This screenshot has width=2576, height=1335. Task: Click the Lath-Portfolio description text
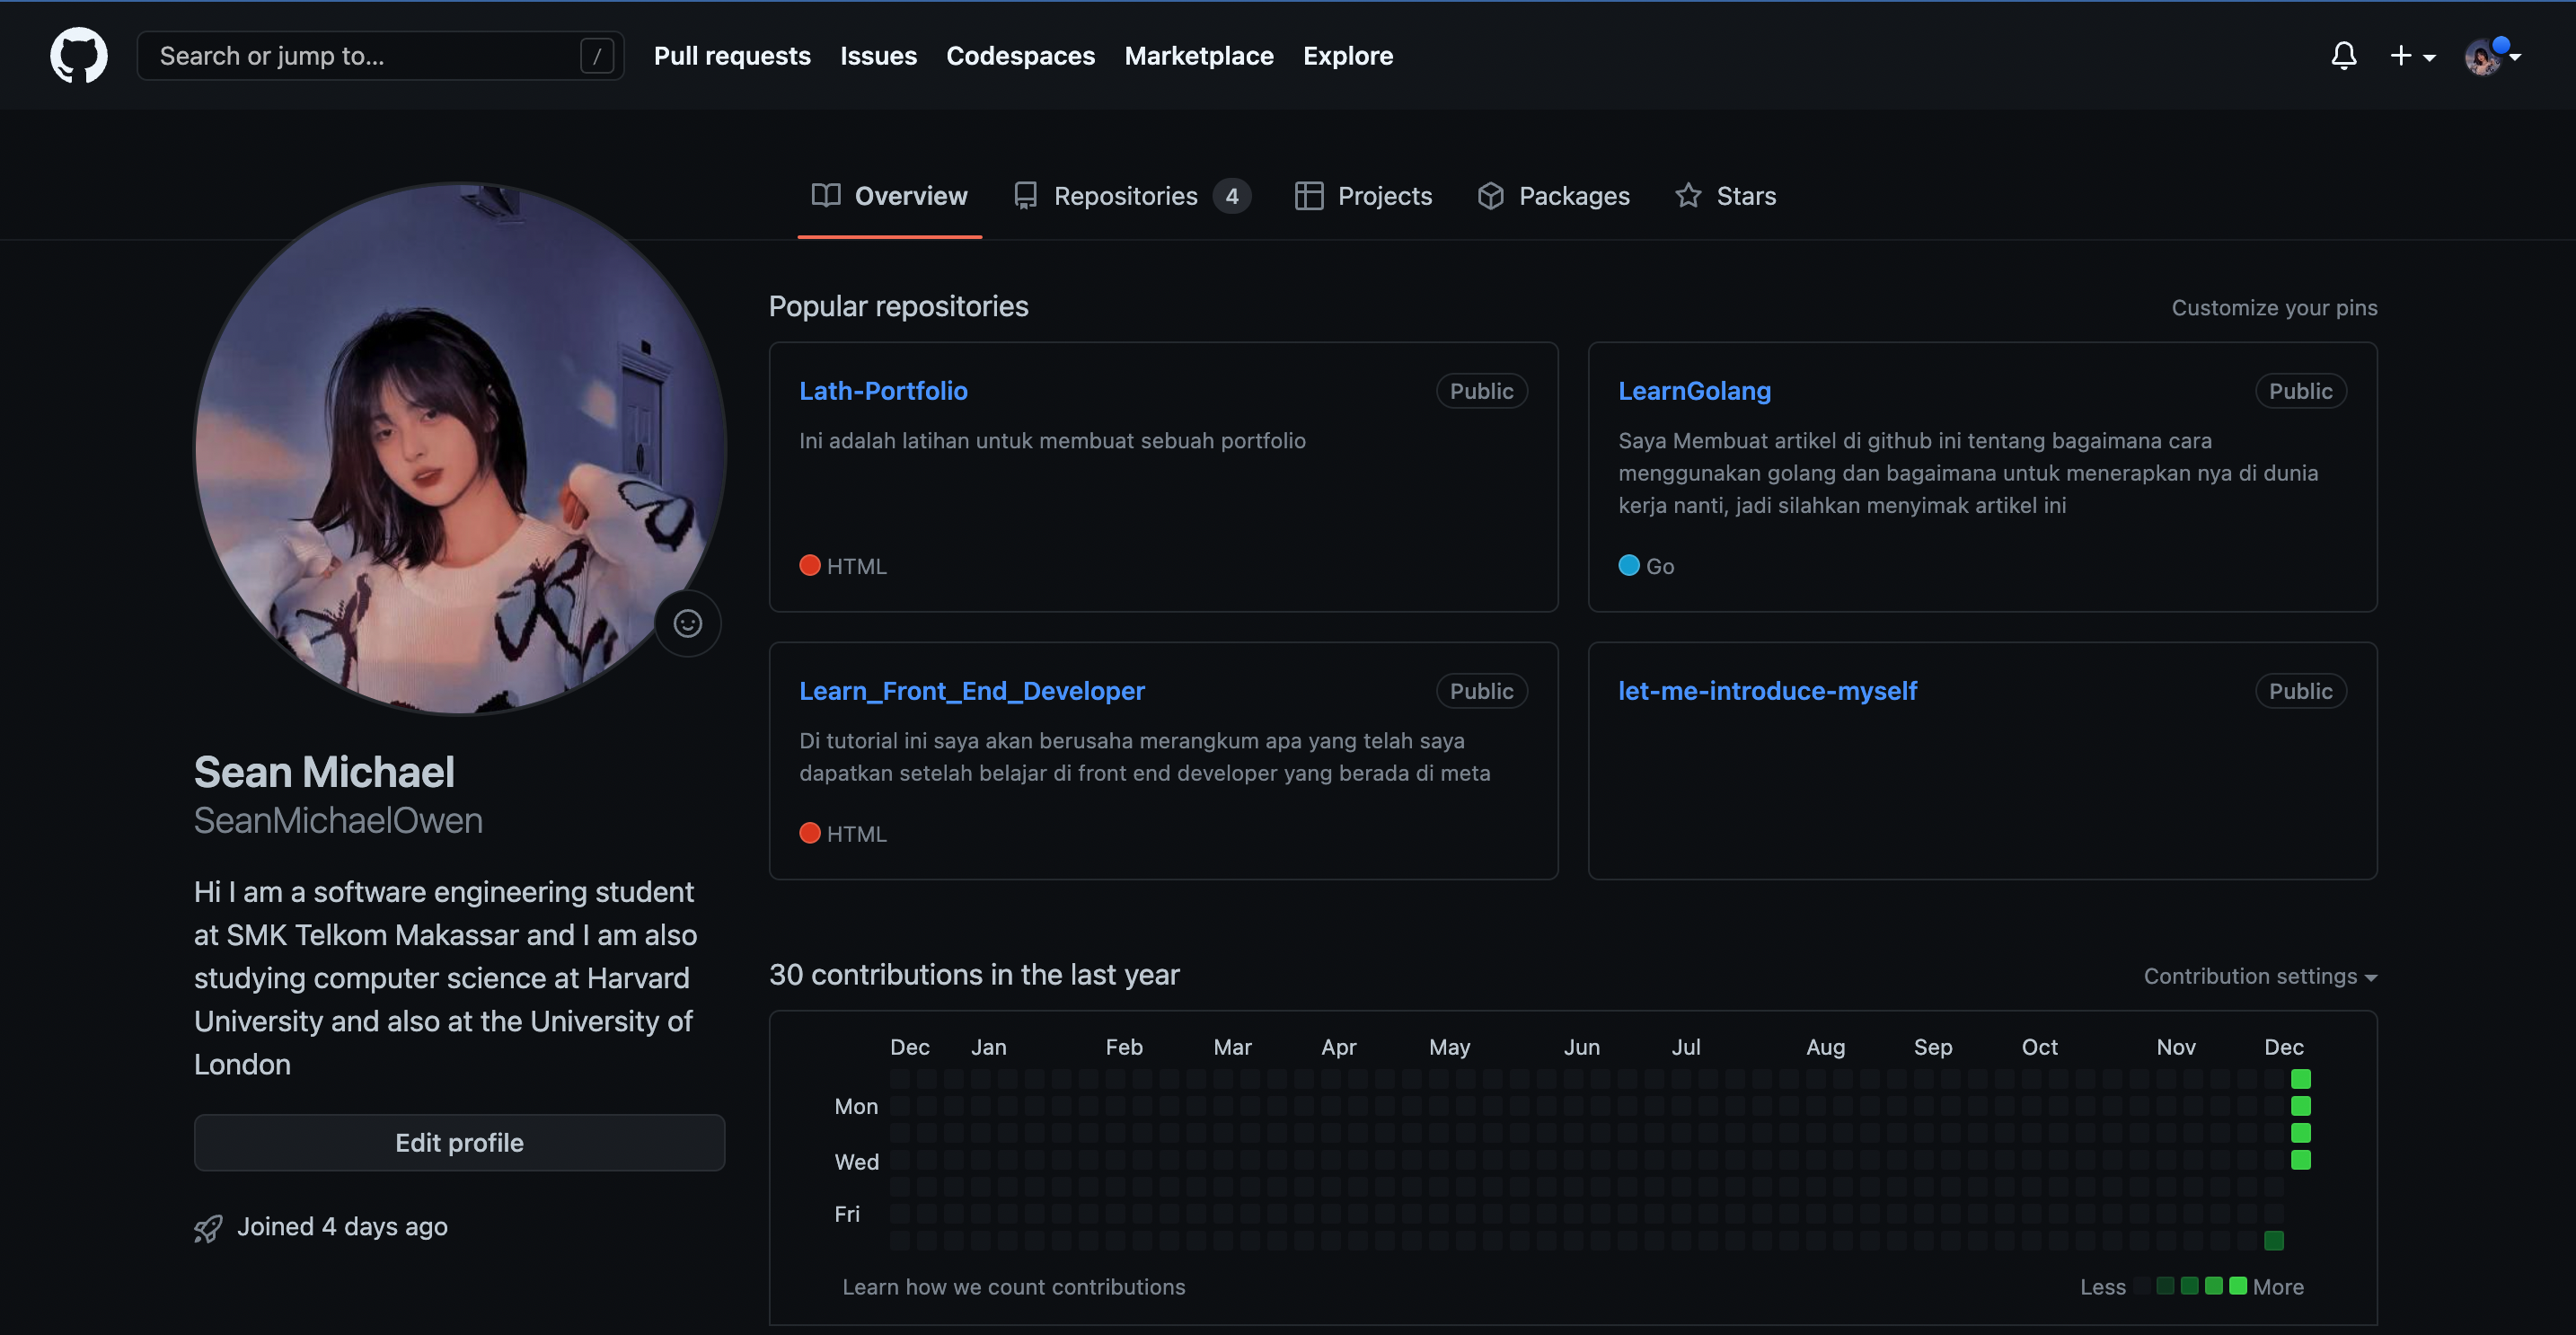[1052, 441]
